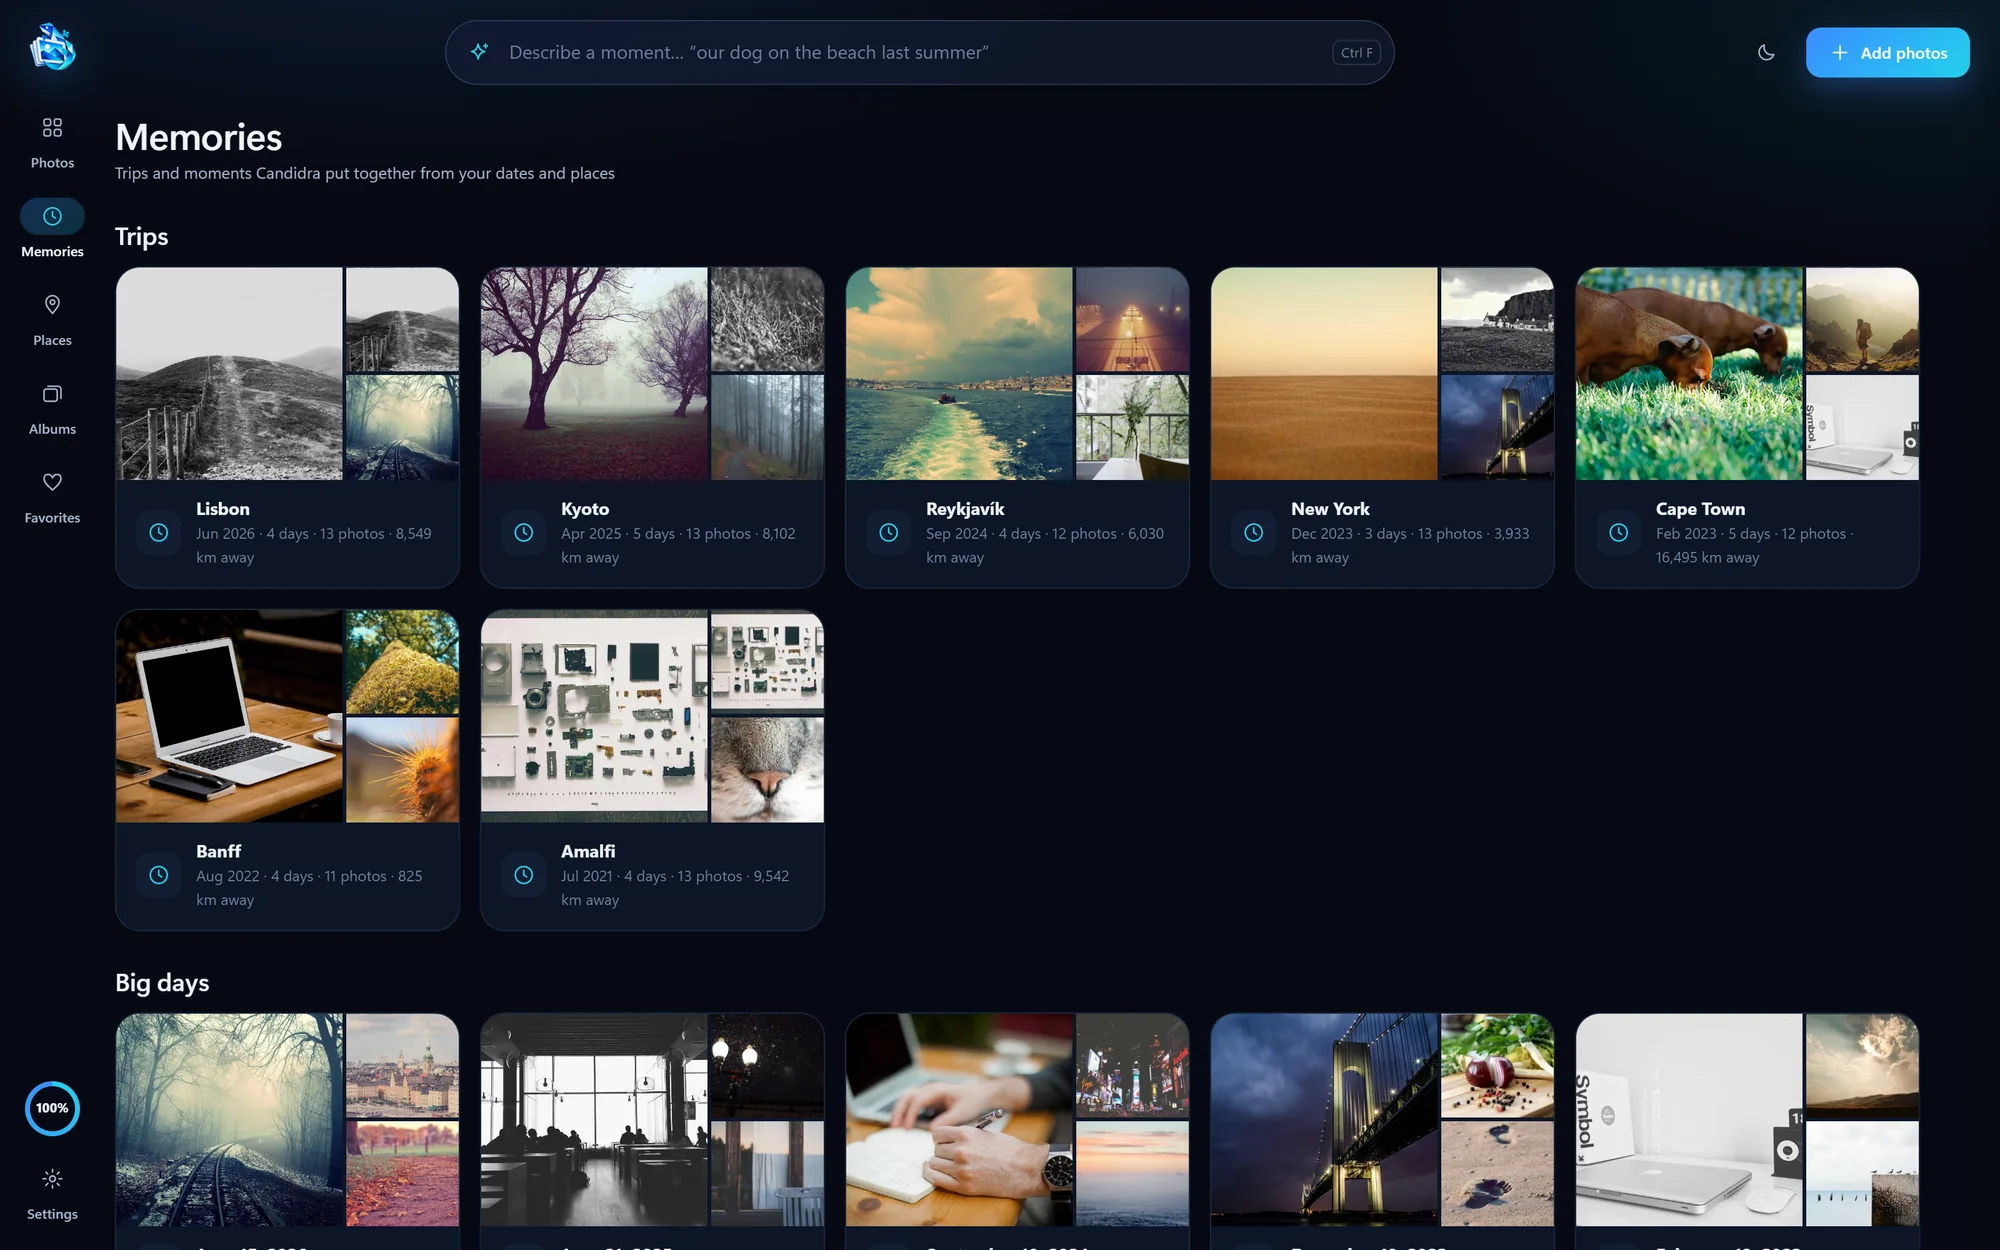
Task: Click the clock icon on Reykjavík card
Action: pyautogui.click(x=888, y=533)
